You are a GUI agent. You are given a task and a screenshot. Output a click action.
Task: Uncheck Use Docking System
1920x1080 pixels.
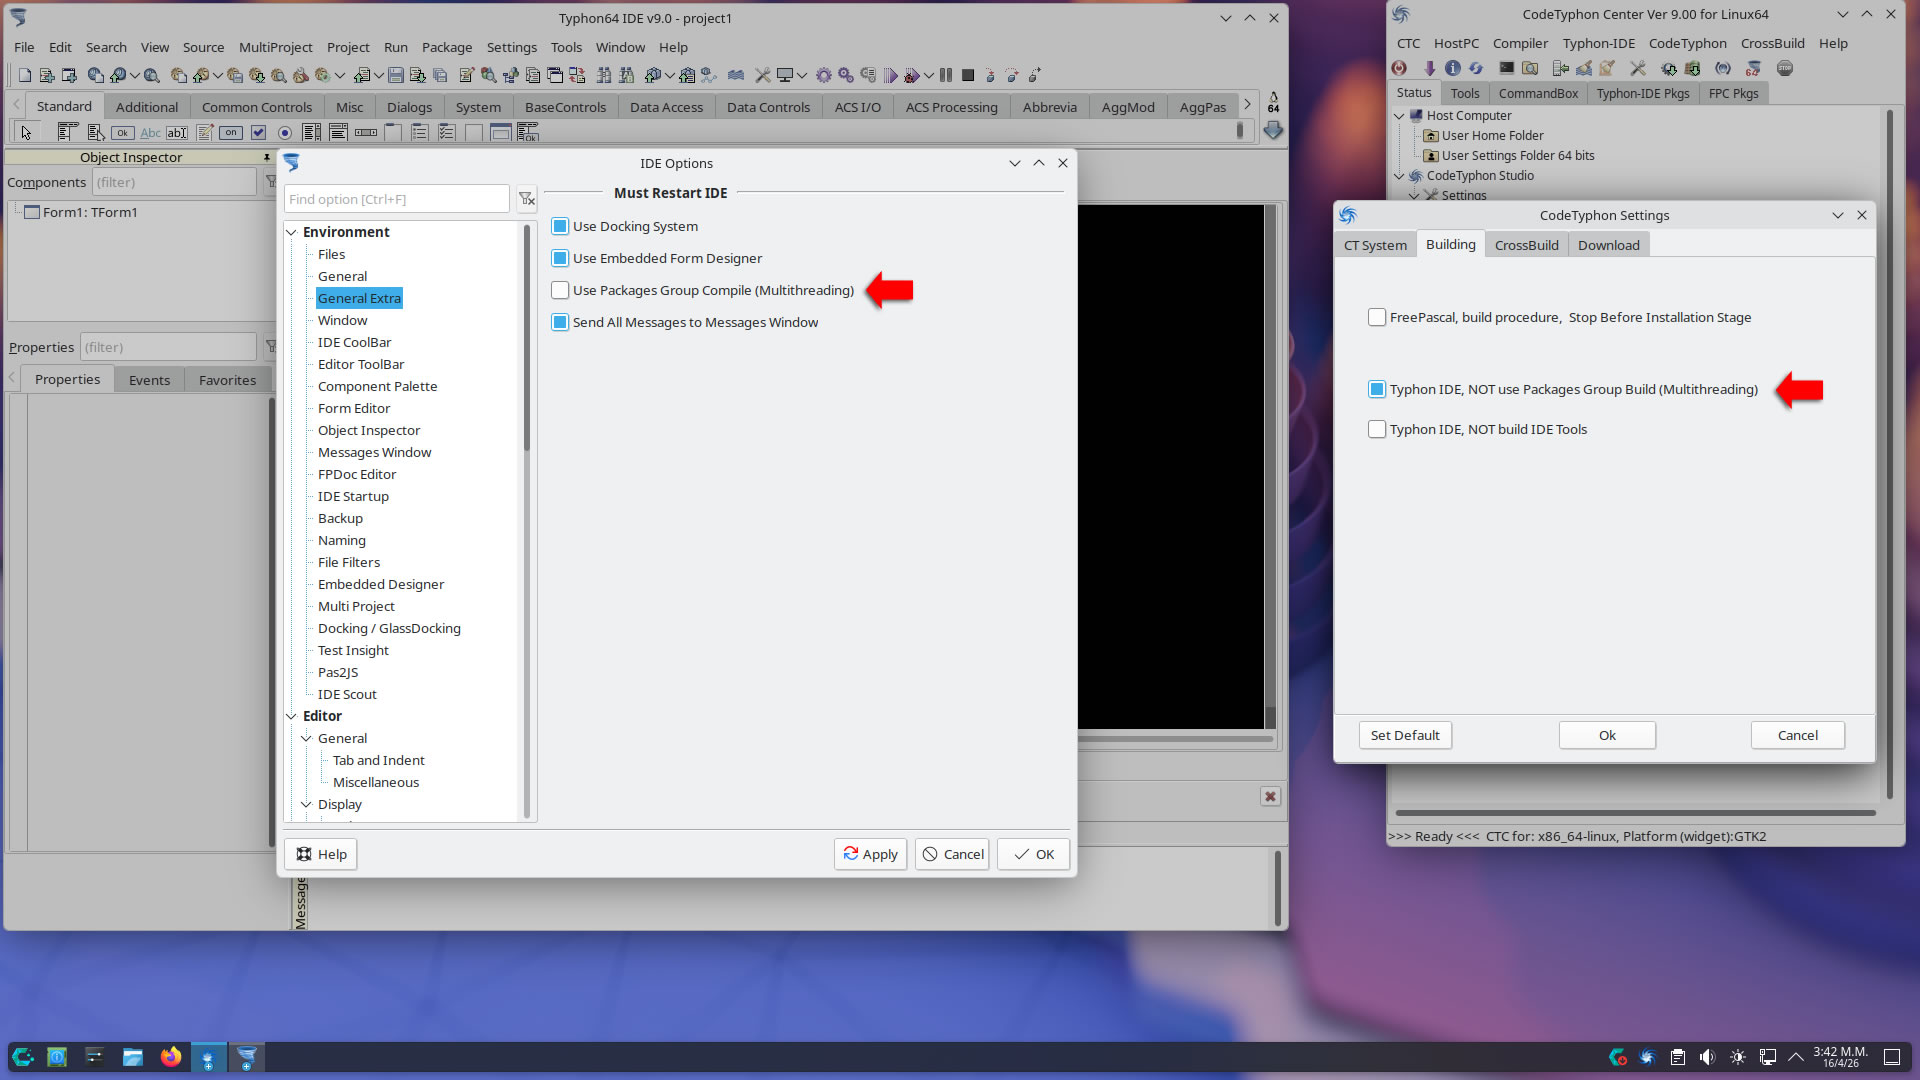pos(560,226)
